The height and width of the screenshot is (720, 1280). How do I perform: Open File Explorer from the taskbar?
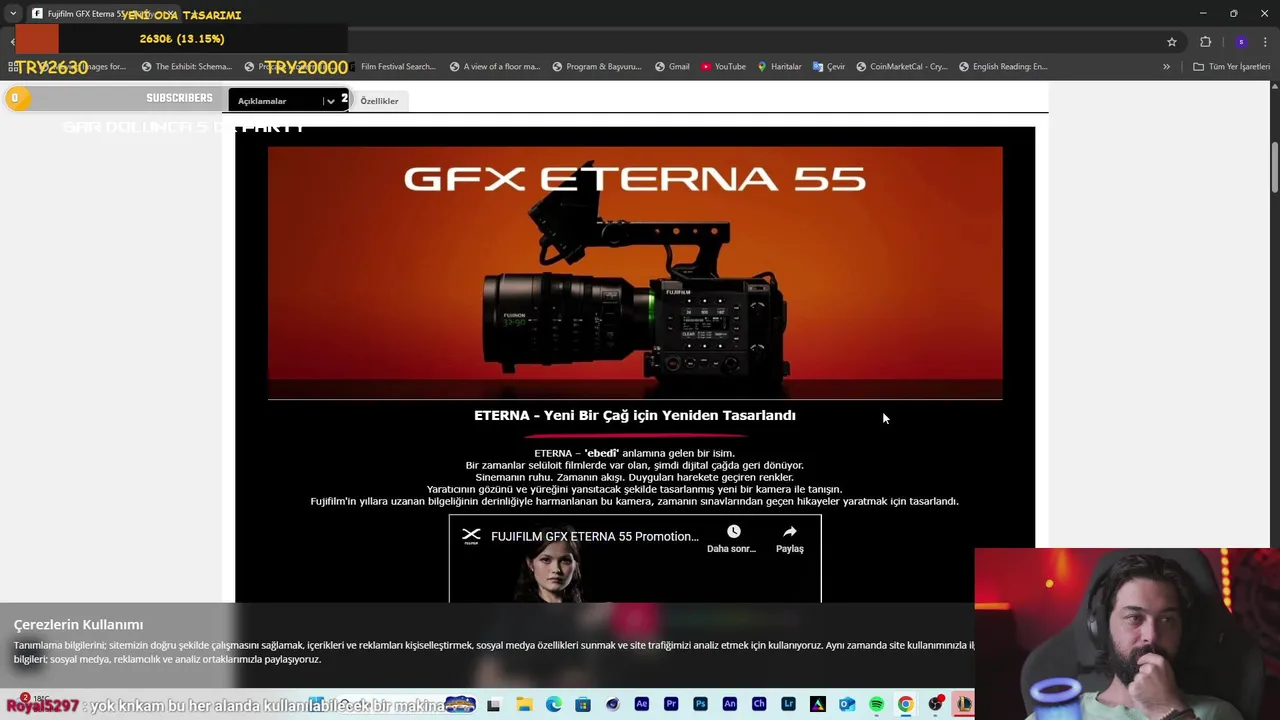(524, 705)
